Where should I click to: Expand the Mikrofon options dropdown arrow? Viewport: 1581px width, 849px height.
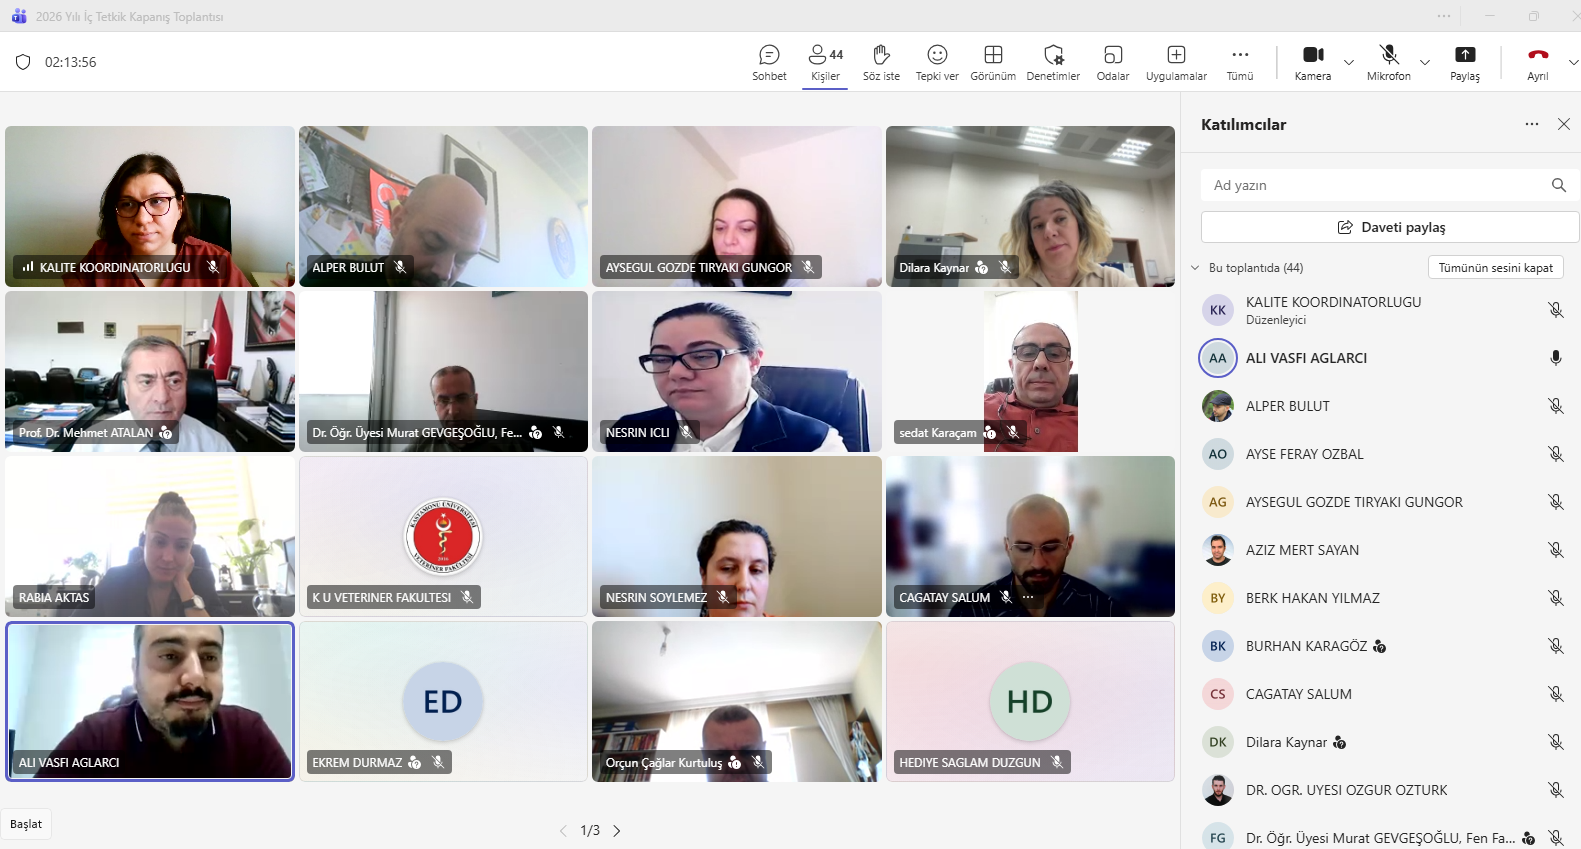pyautogui.click(x=1425, y=62)
